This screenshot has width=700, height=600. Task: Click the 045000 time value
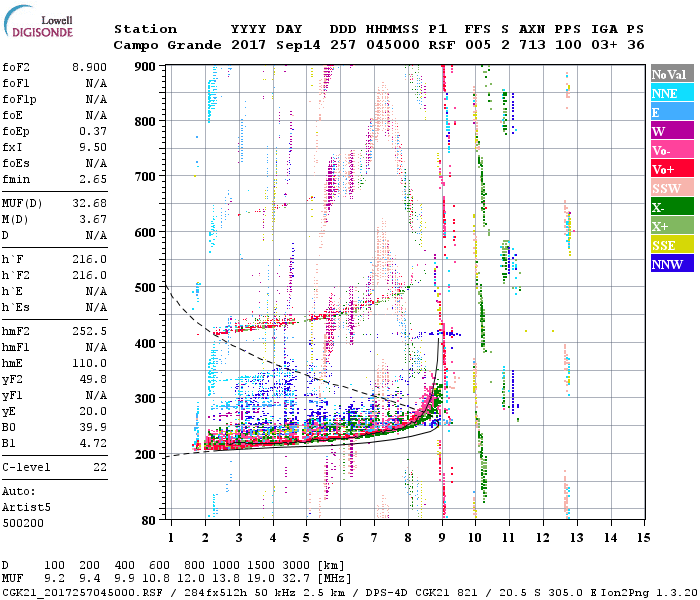[393, 45]
